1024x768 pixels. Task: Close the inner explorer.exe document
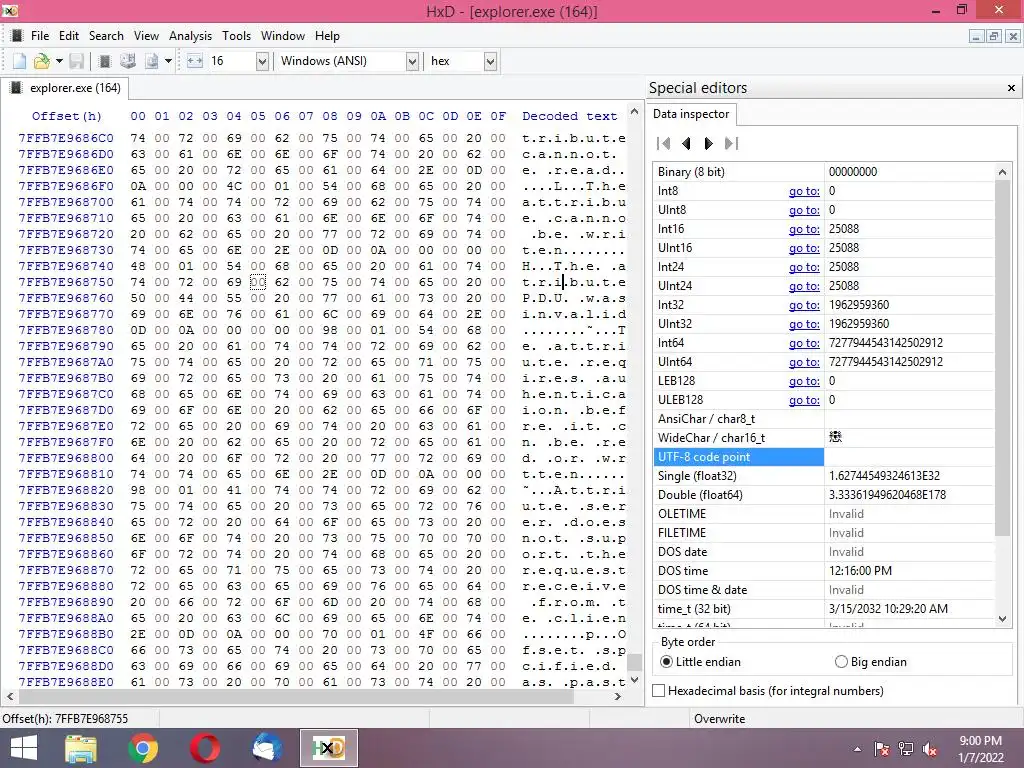(x=1012, y=37)
